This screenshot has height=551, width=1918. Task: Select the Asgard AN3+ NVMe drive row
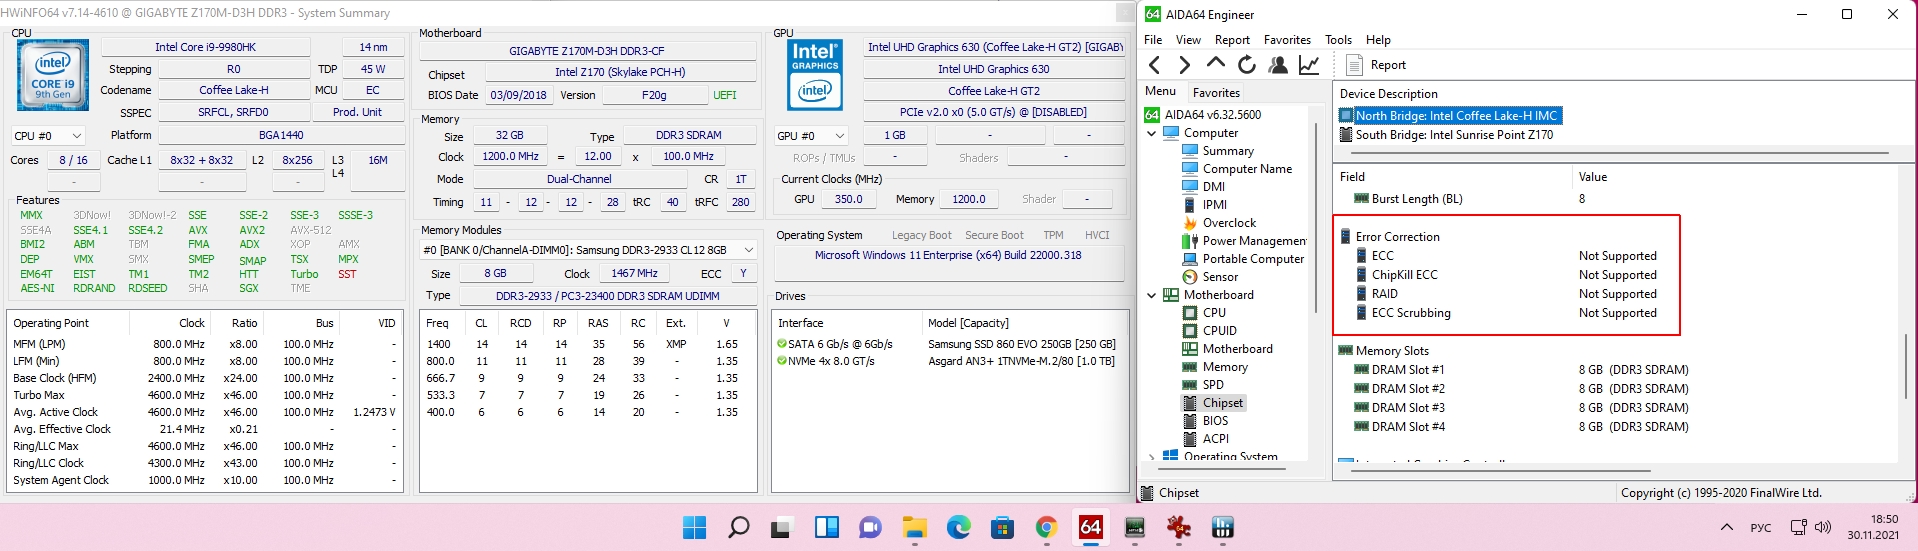pos(947,361)
